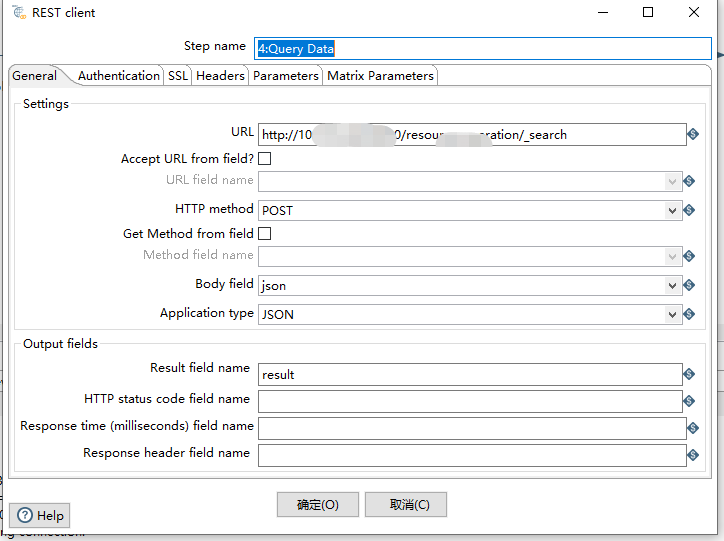Open the Authentication tab
724x541 pixels.
119,76
